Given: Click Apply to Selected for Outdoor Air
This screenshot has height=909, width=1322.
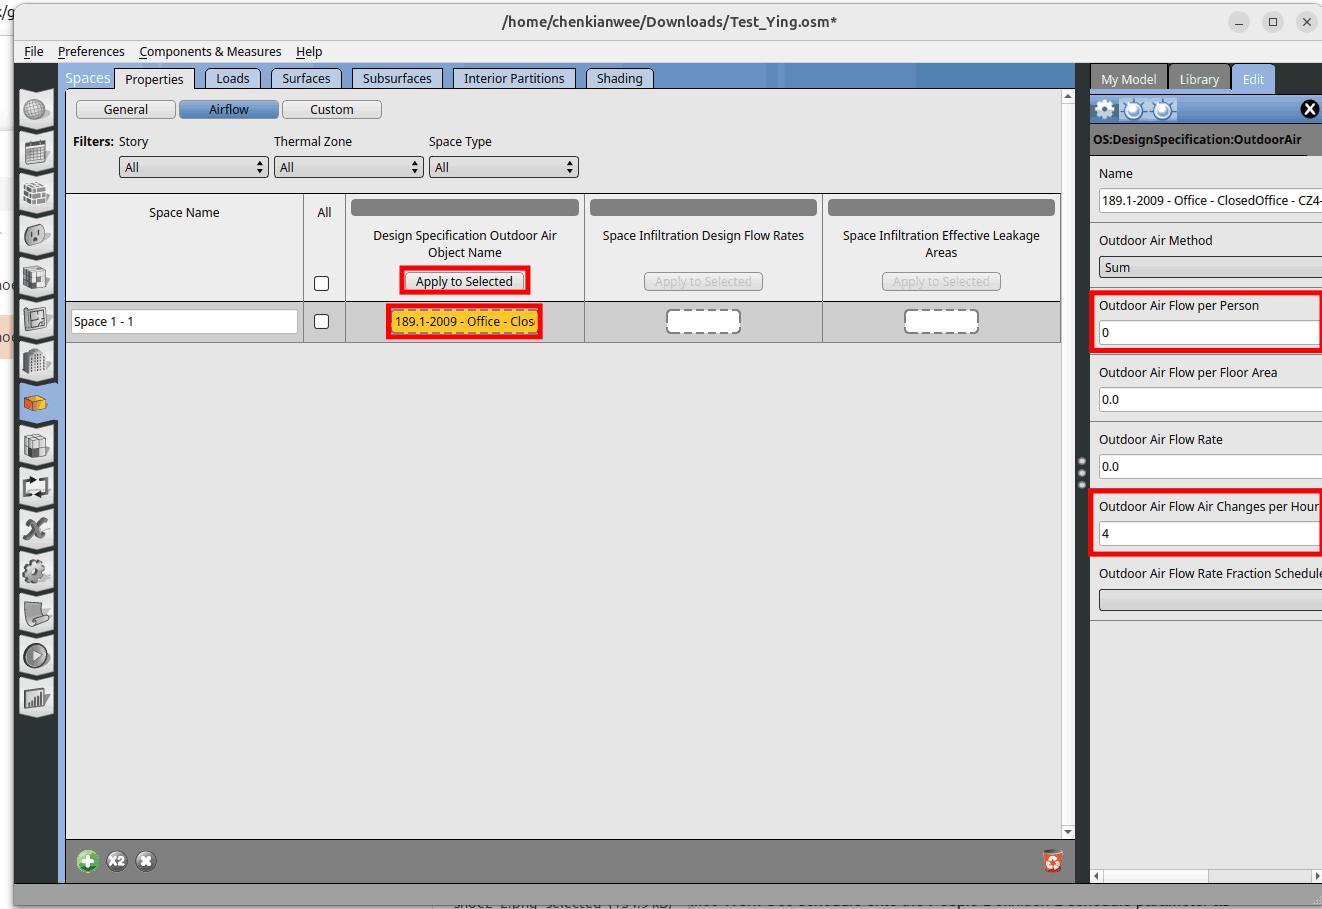Looking at the screenshot, I should tap(464, 282).
